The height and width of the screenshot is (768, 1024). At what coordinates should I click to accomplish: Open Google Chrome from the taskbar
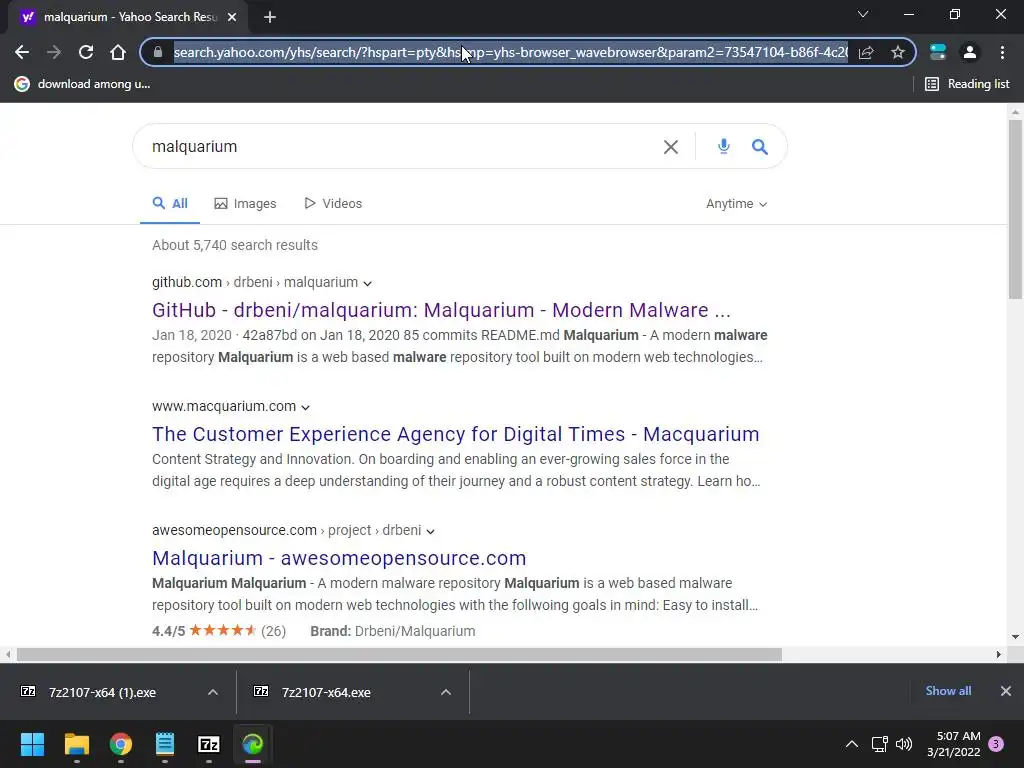[121, 744]
